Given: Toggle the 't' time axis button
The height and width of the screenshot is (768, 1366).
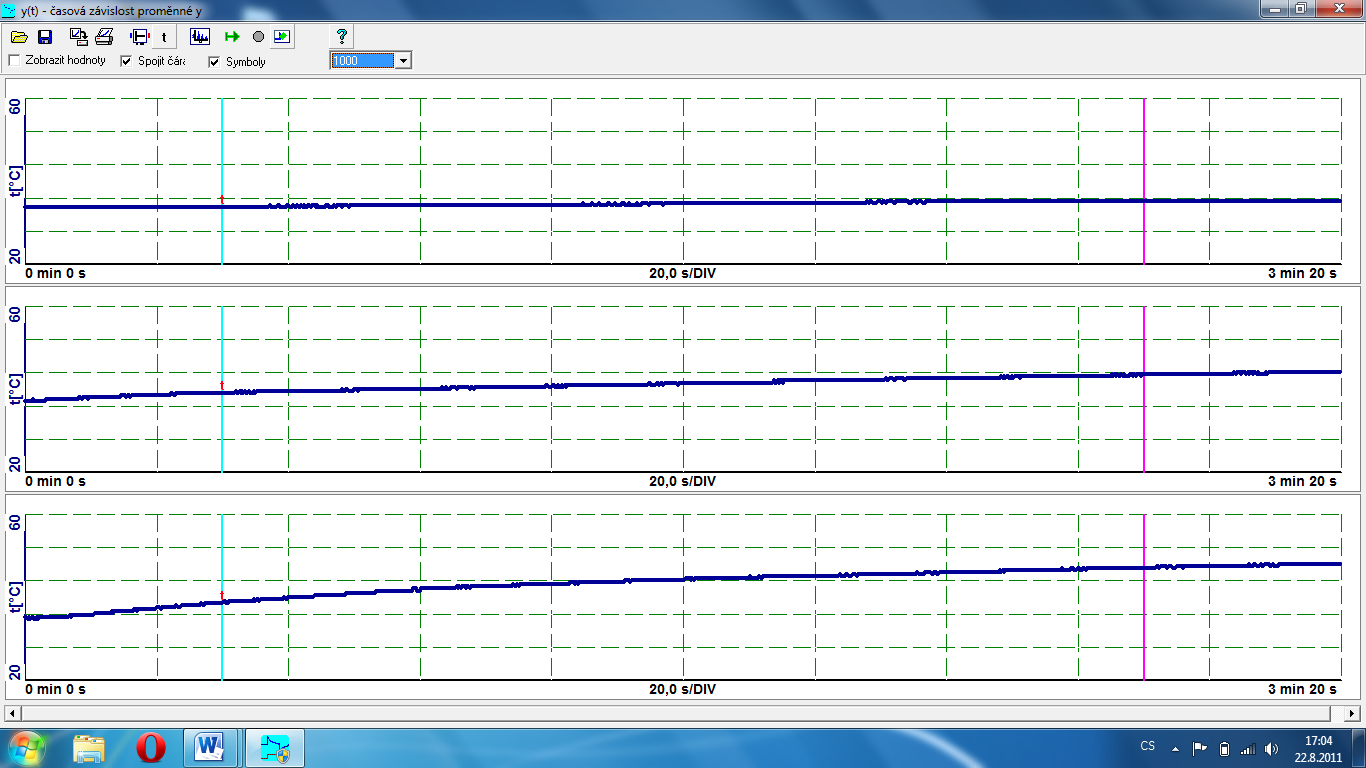Looking at the screenshot, I should tap(164, 37).
